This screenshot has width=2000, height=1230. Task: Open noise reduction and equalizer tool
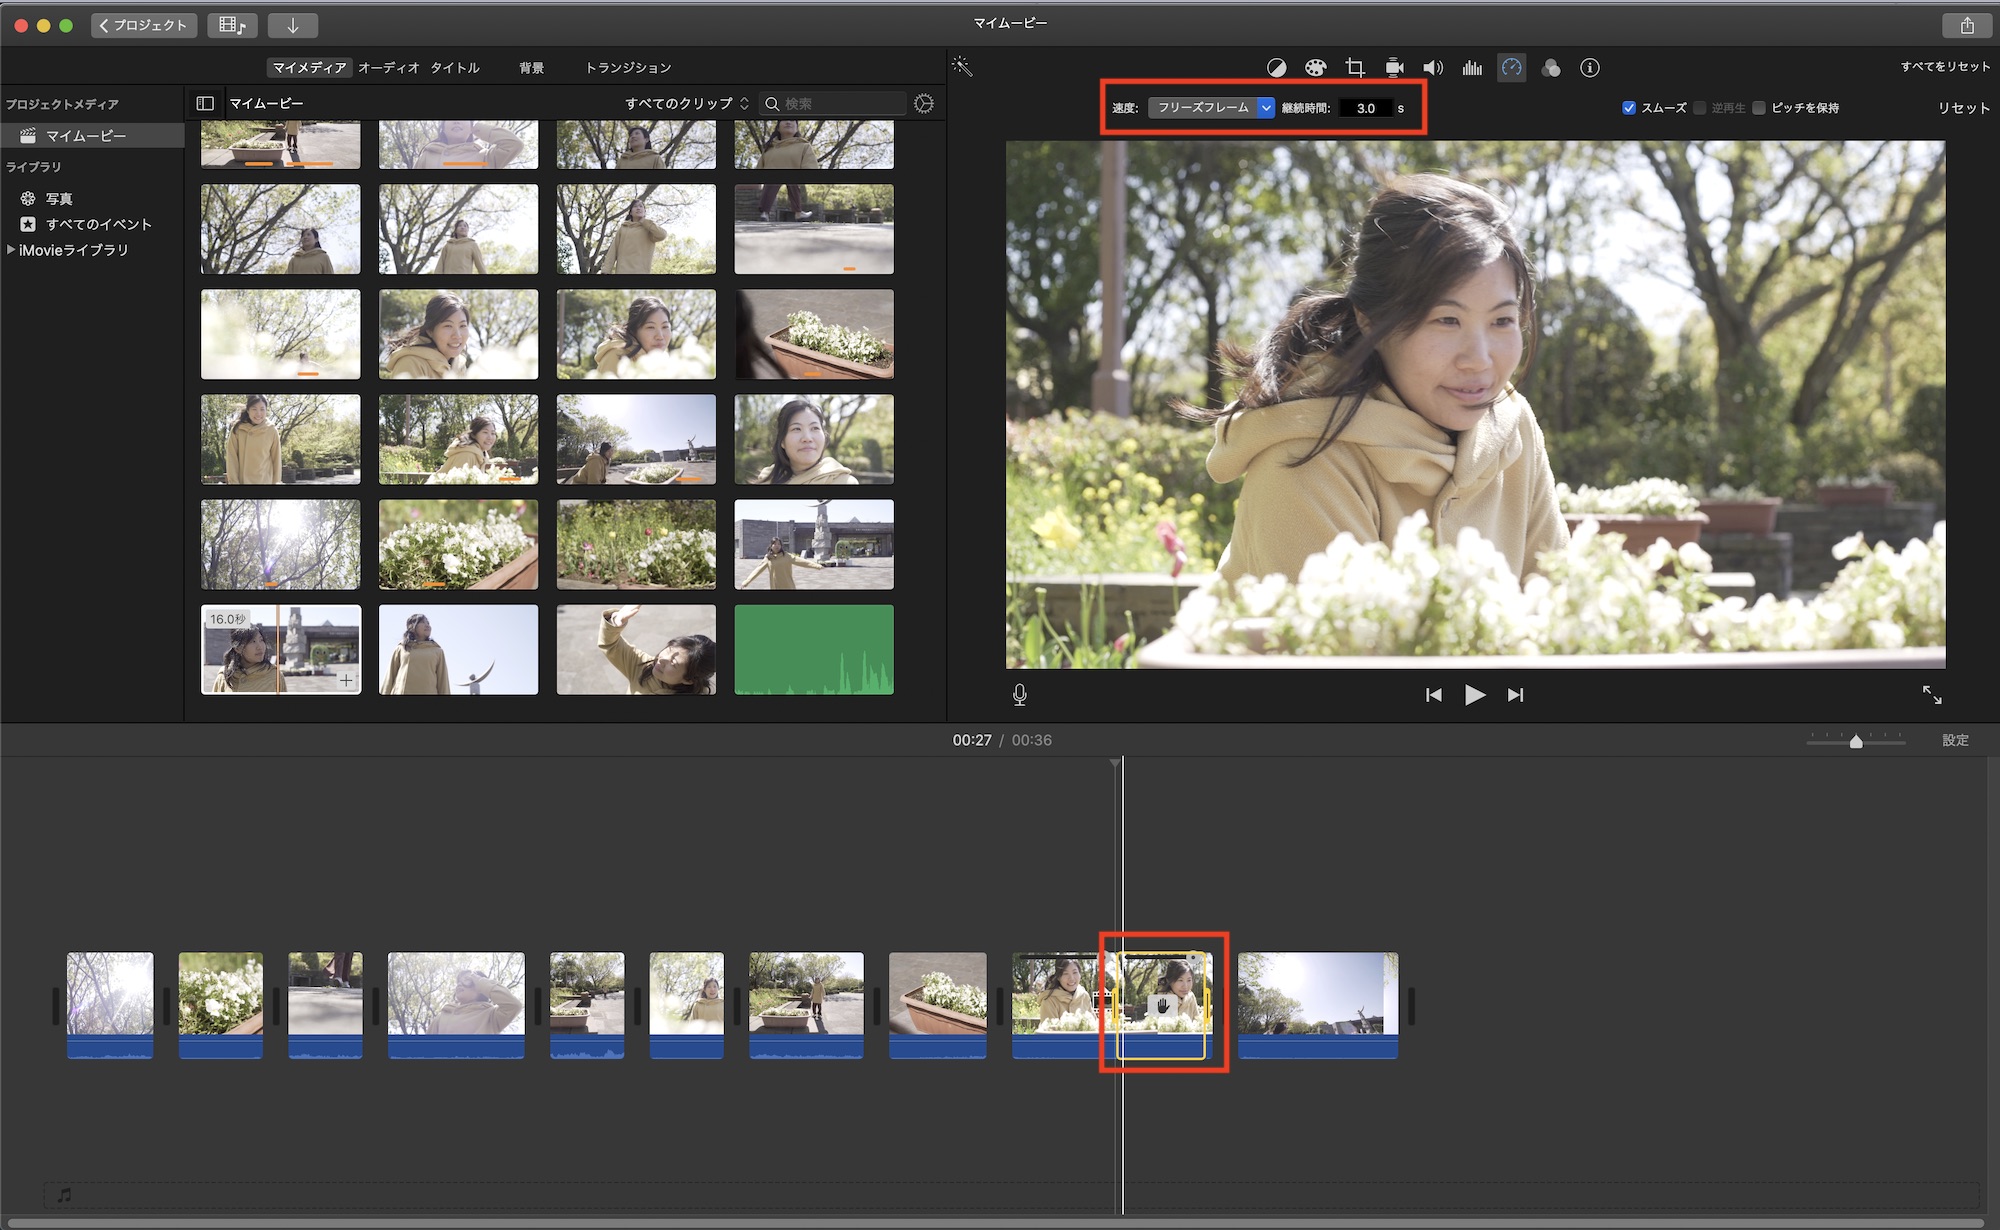click(1472, 68)
